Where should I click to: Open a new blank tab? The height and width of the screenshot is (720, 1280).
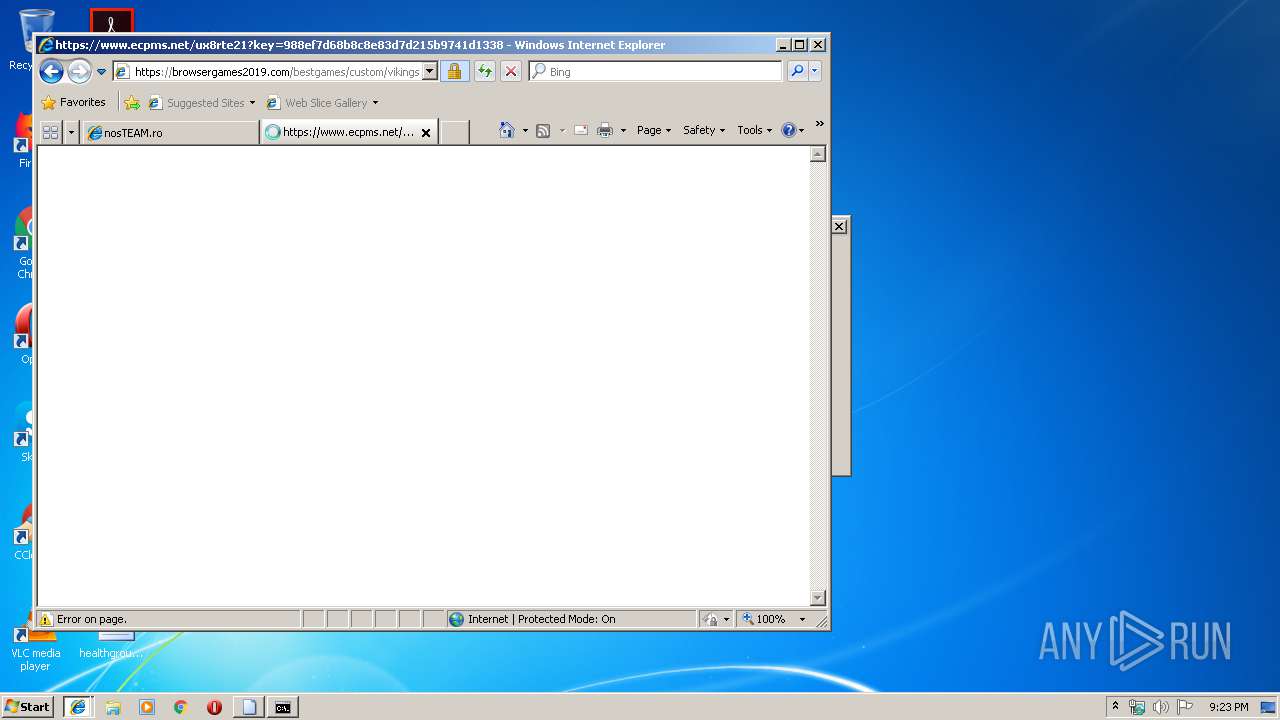tap(455, 132)
